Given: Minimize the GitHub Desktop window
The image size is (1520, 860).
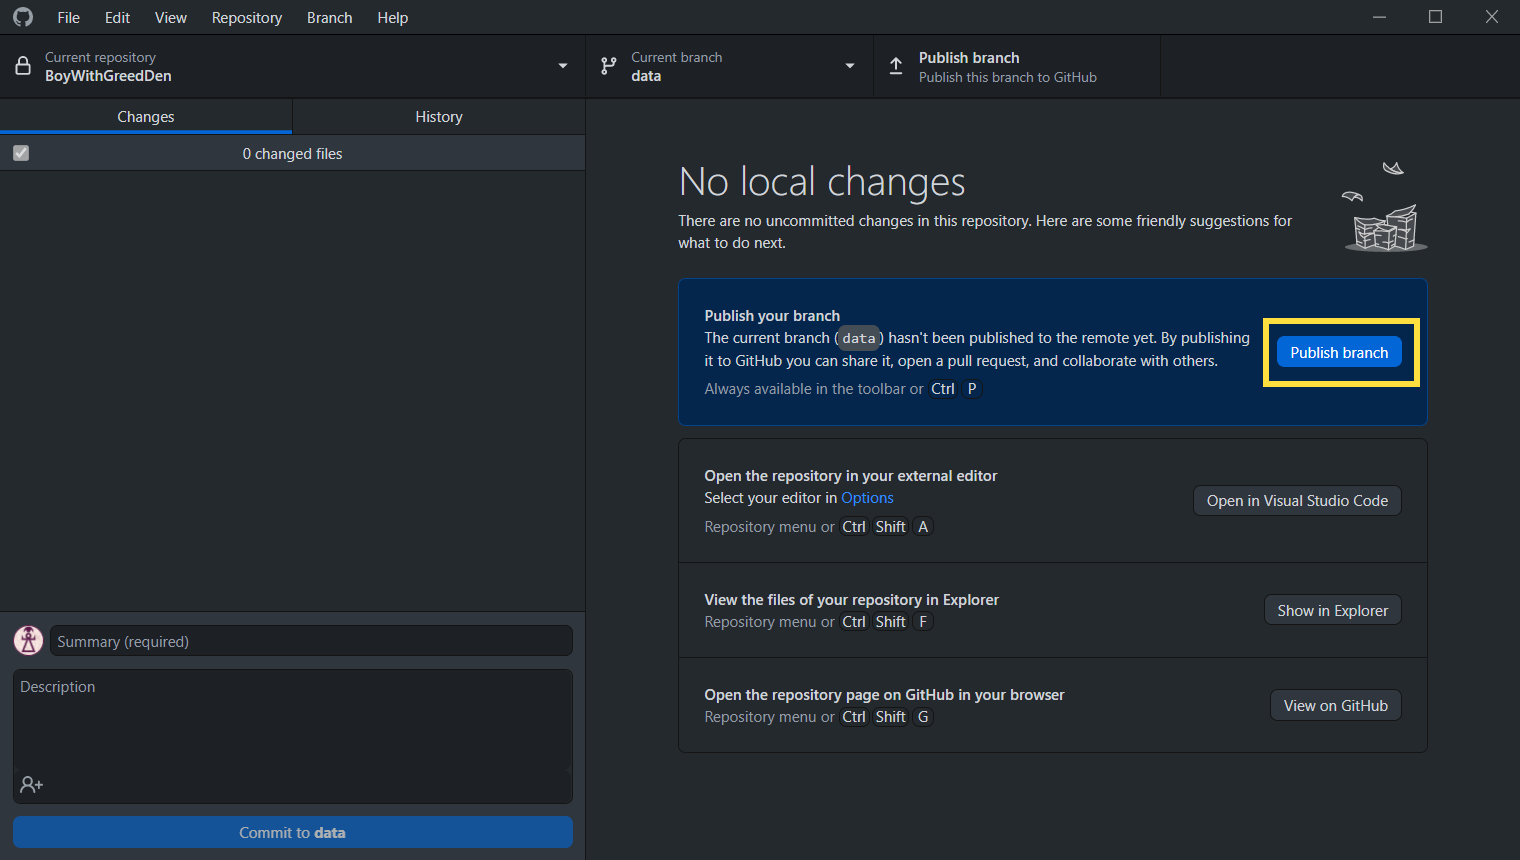Looking at the screenshot, I should [x=1379, y=17].
